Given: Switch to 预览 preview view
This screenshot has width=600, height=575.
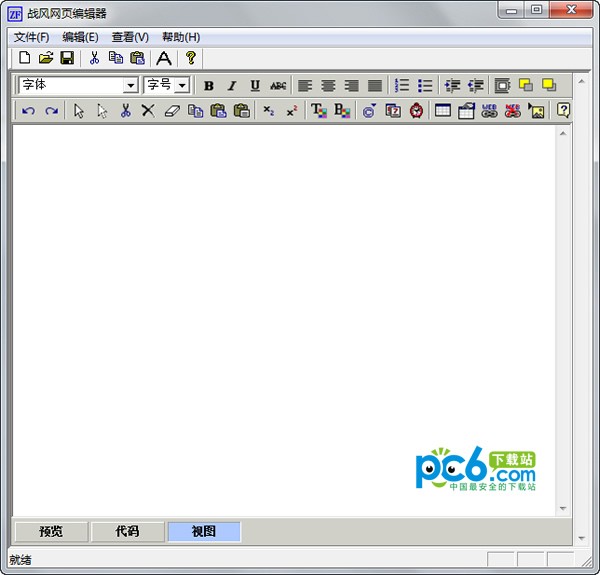Looking at the screenshot, I should 51,532.
